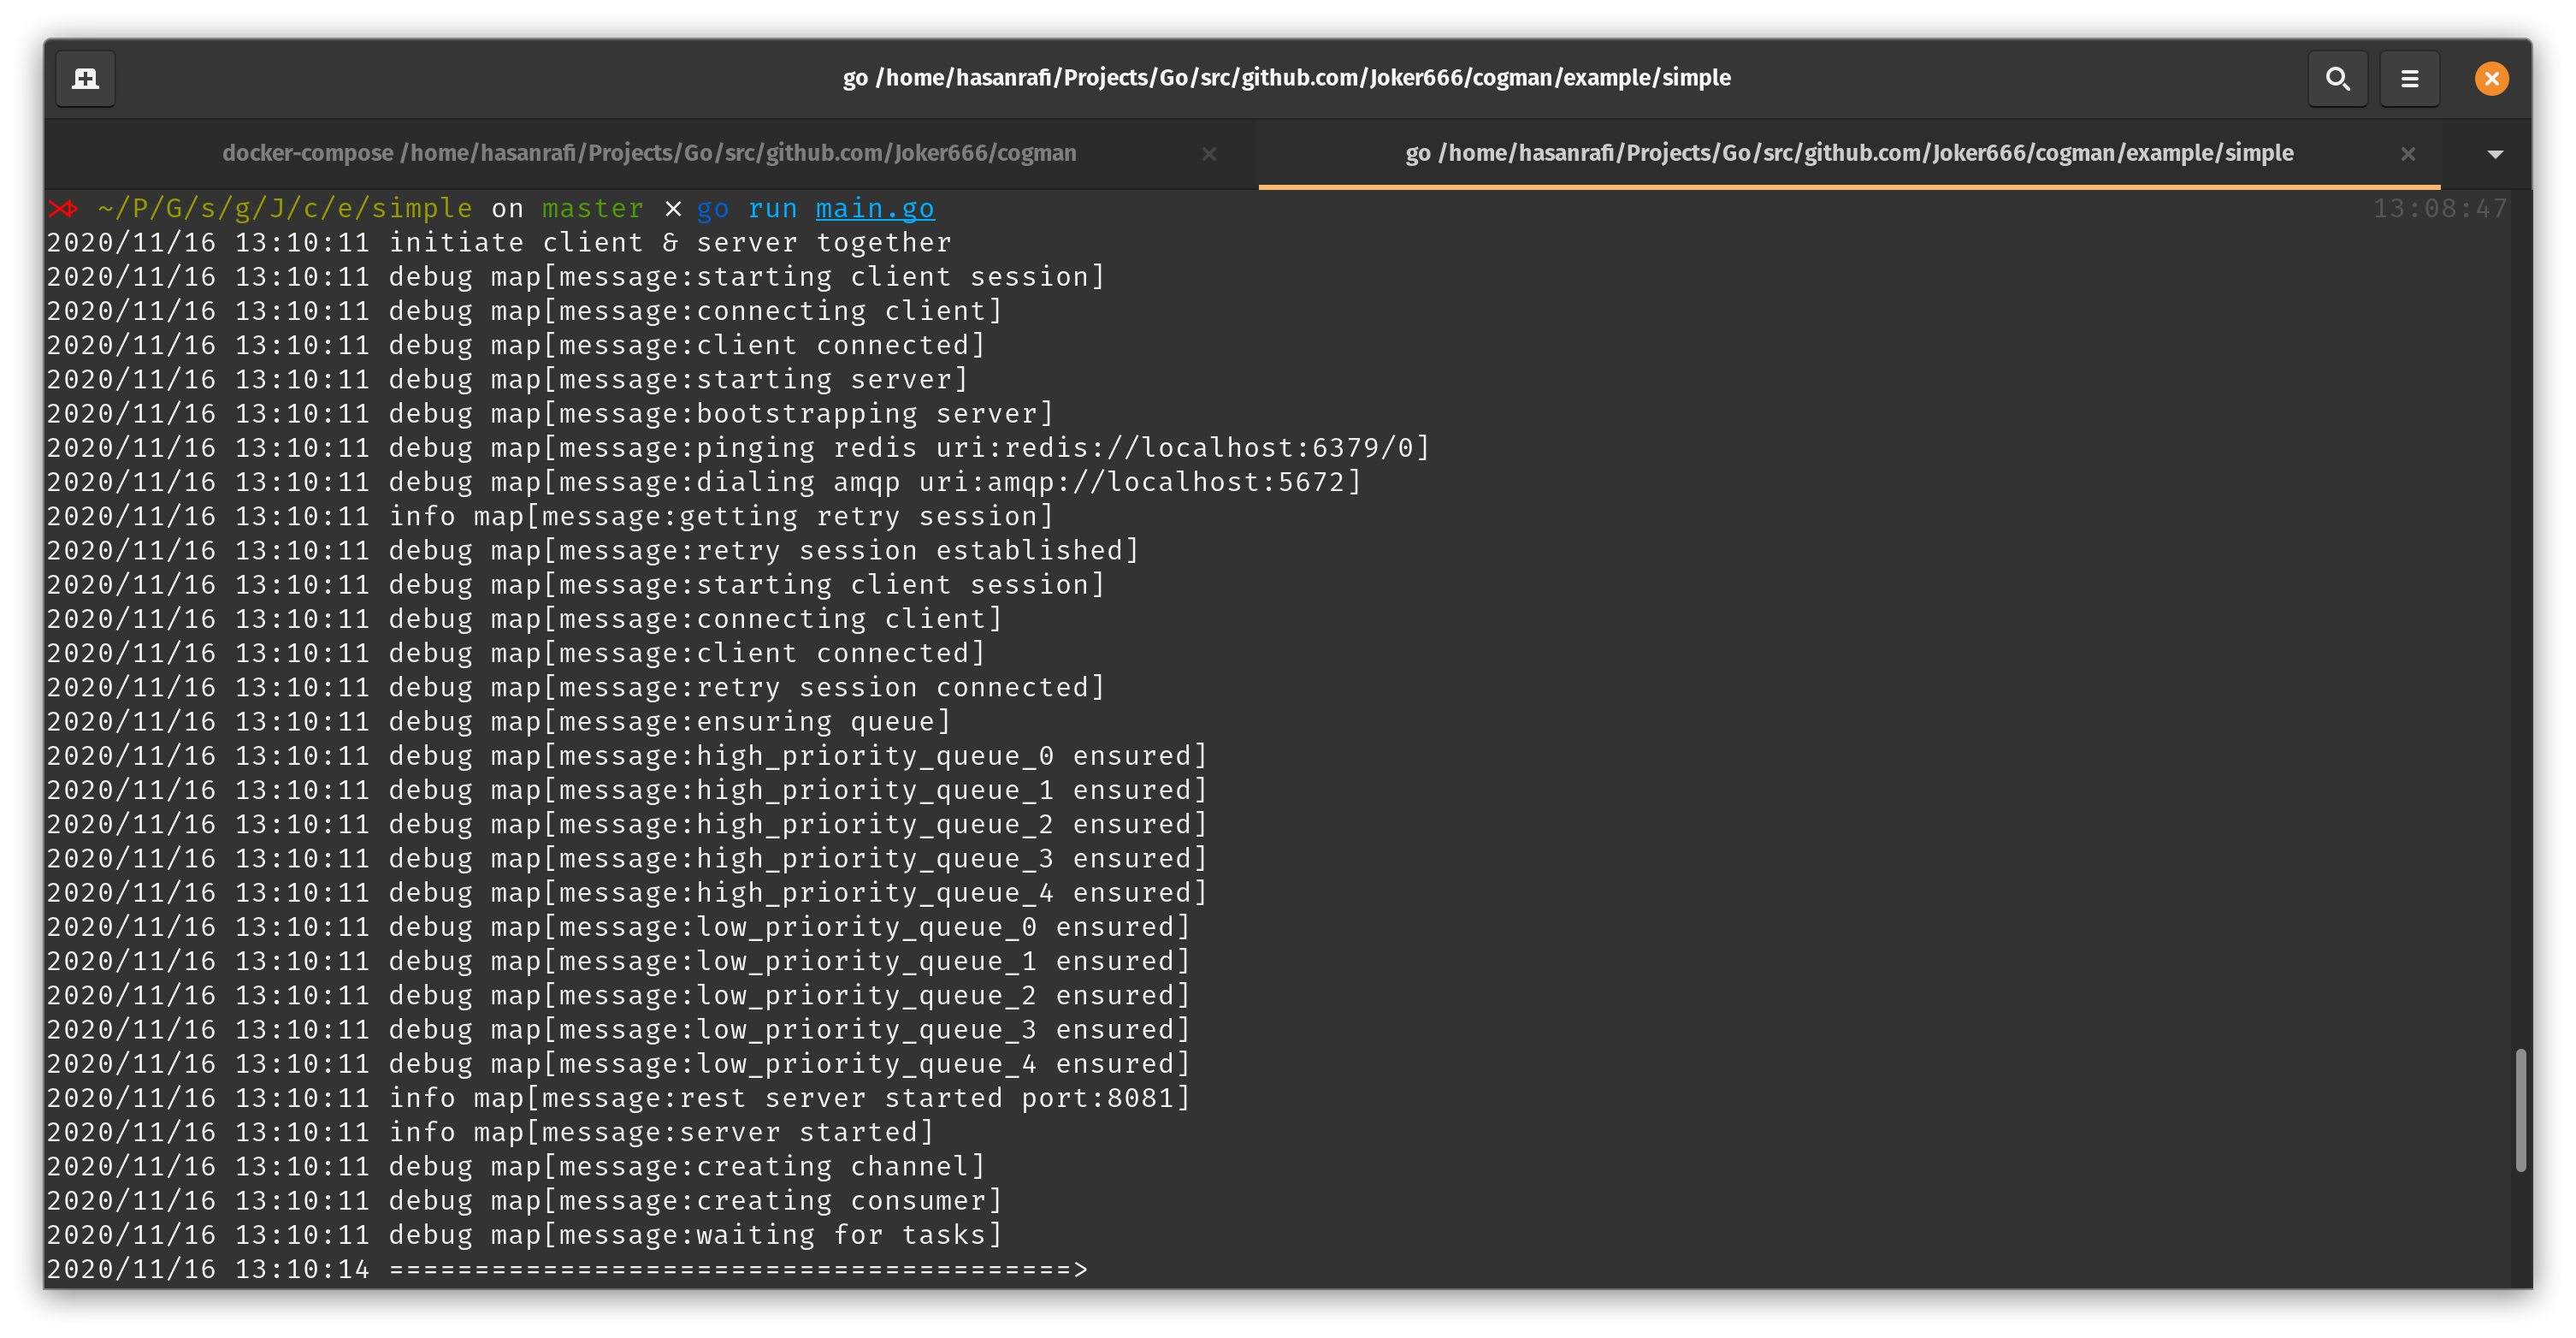Click the 'rest server started port:8081' line
The image size is (2576, 1338).
pyautogui.click(x=790, y=1098)
